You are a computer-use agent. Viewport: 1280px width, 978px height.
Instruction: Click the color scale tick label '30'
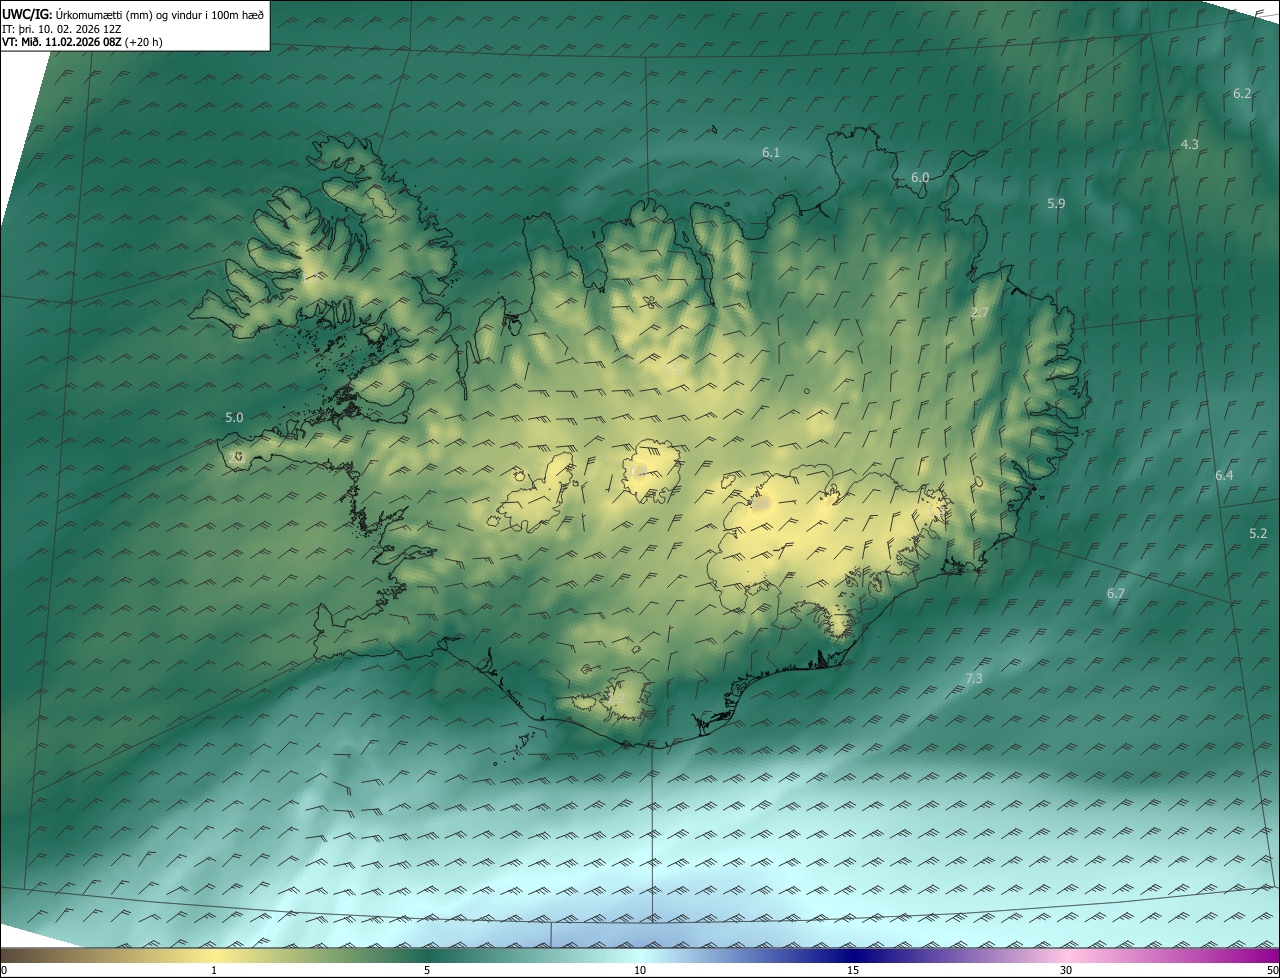(1066, 970)
